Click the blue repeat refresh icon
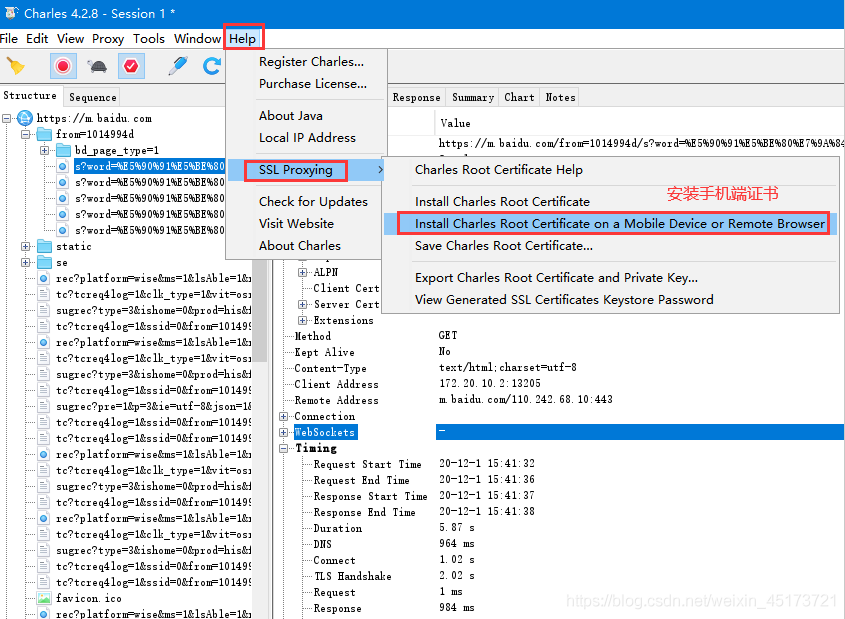Screen dimensions: 845x619 [212, 66]
